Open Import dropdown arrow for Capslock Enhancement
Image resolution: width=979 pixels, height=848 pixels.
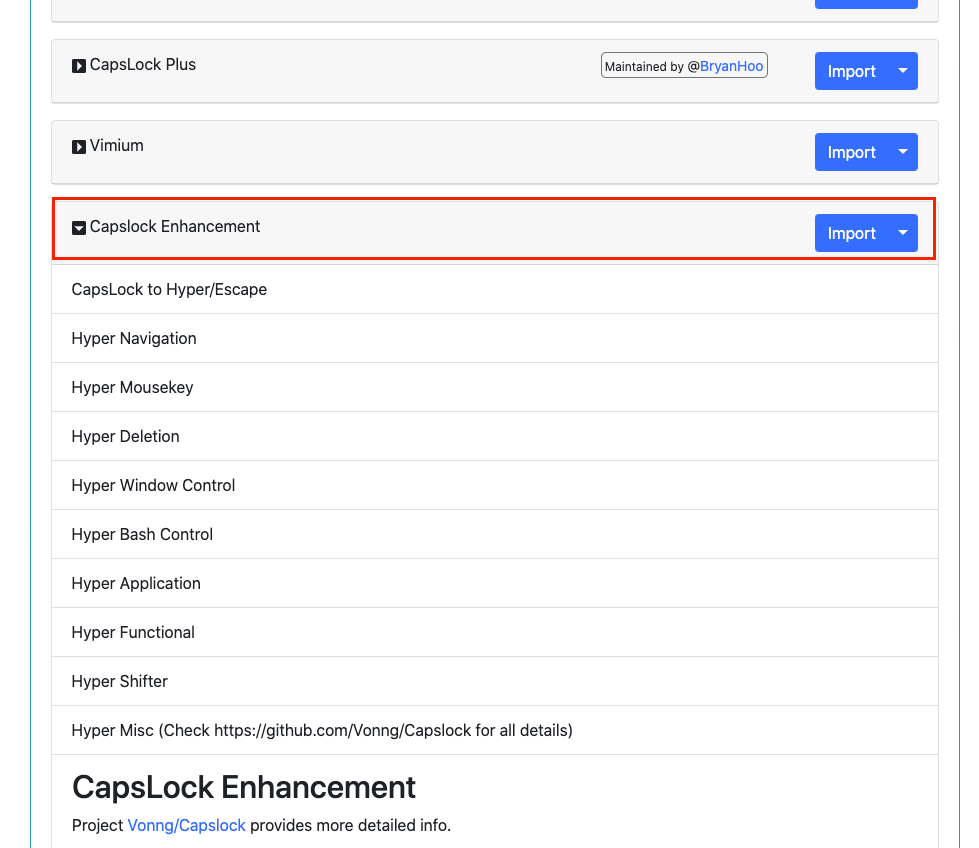903,233
